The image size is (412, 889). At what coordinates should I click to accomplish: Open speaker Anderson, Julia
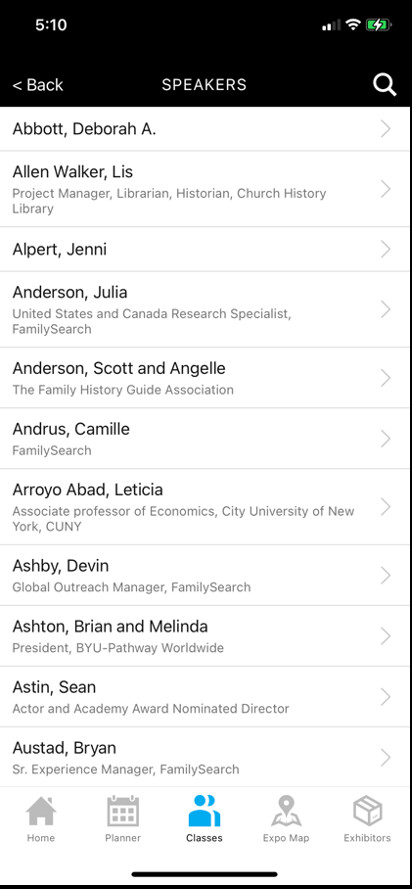(x=206, y=310)
